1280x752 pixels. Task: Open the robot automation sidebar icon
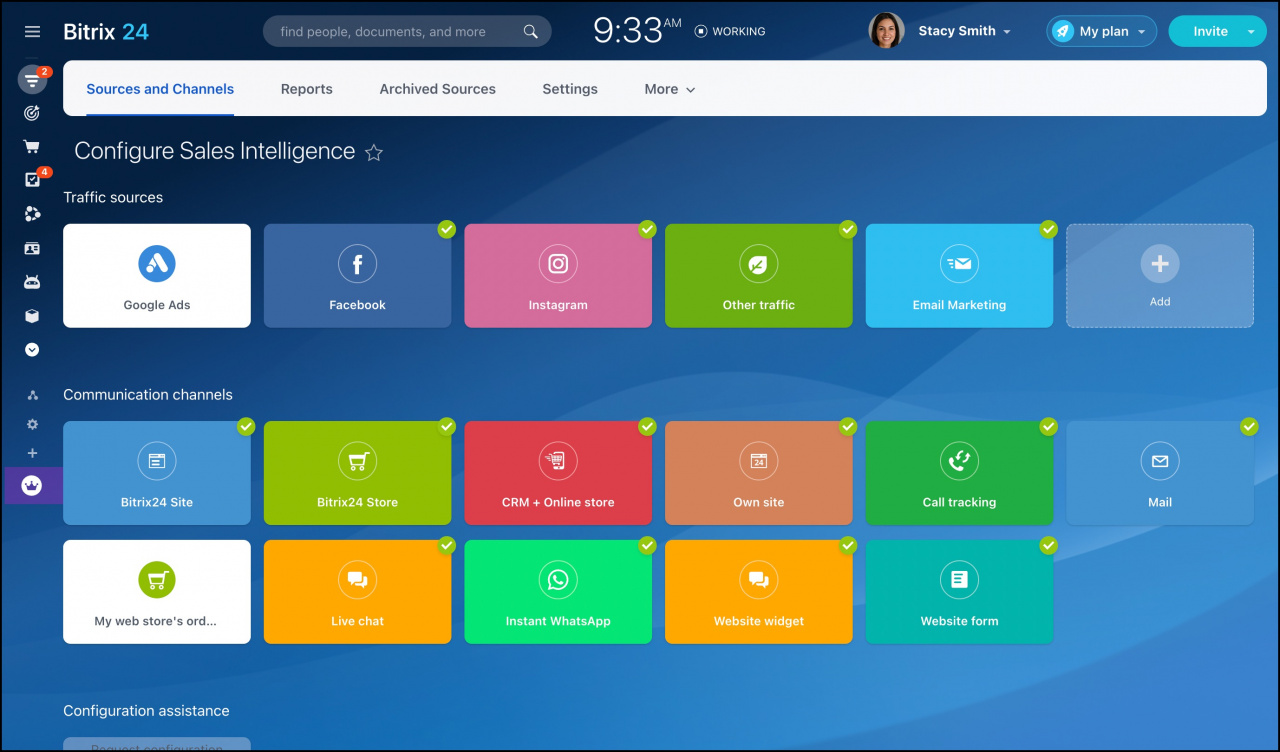coord(32,282)
